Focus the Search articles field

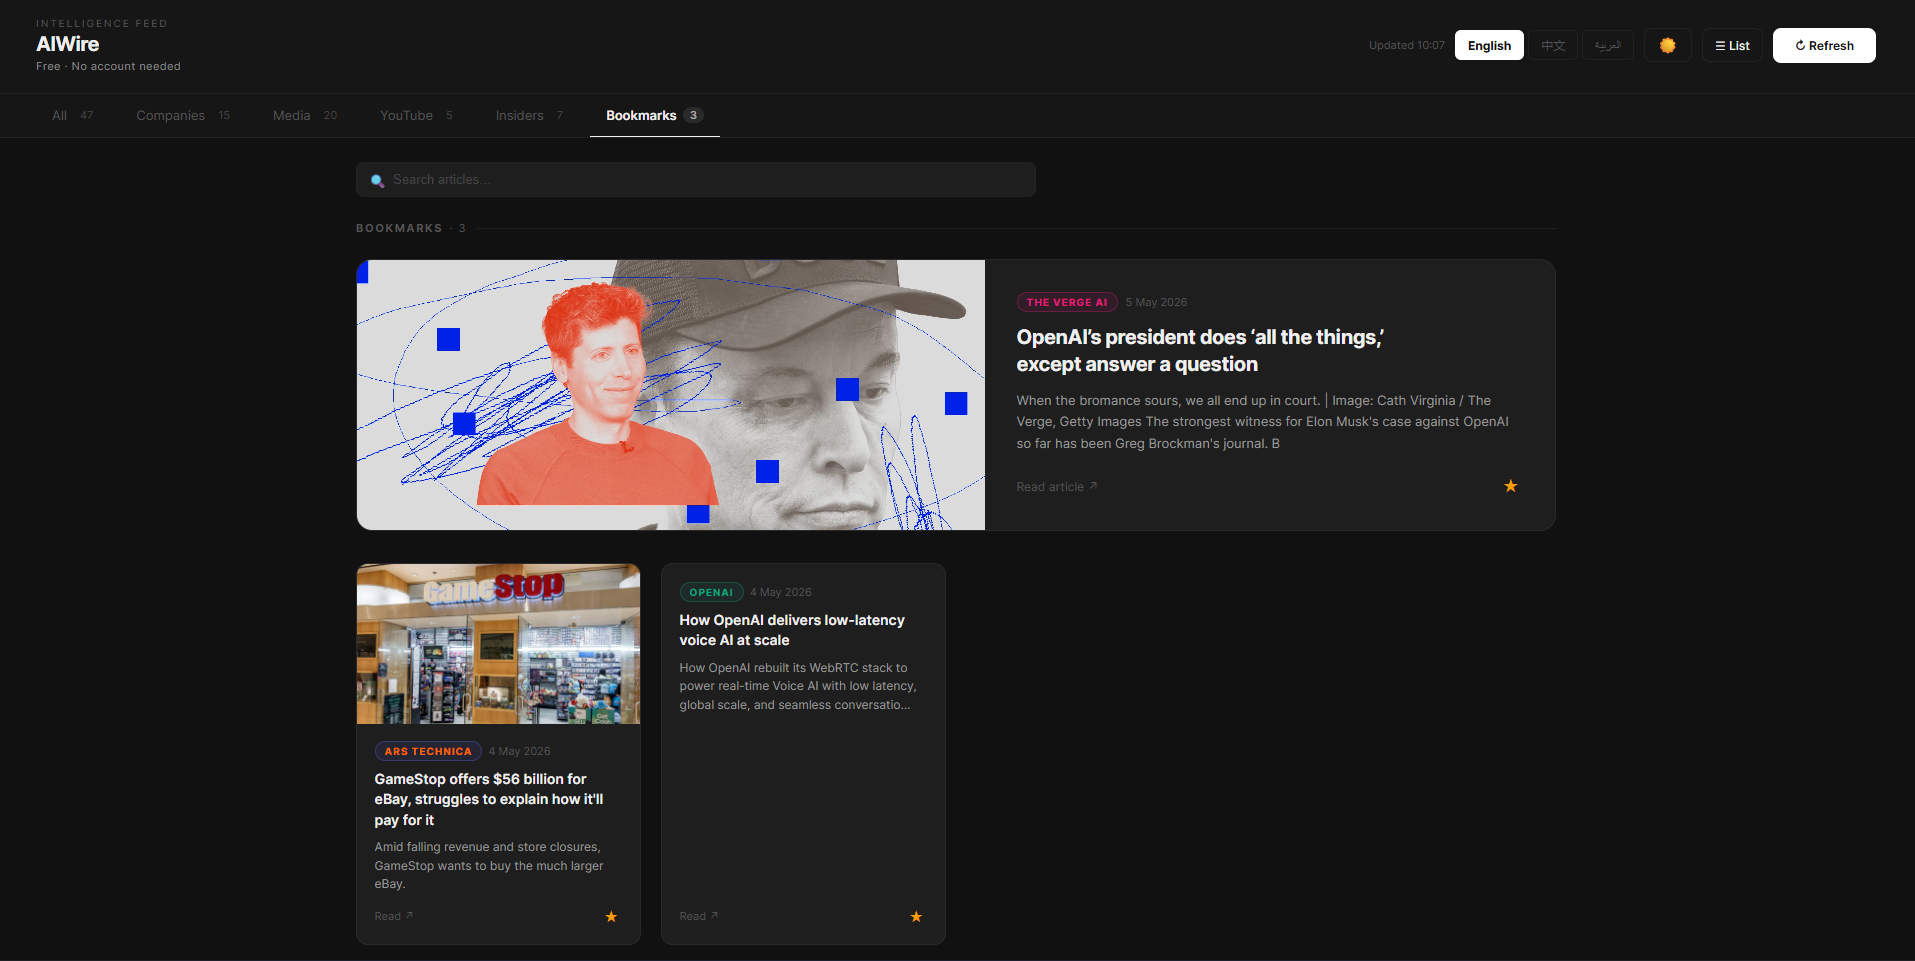pos(696,180)
